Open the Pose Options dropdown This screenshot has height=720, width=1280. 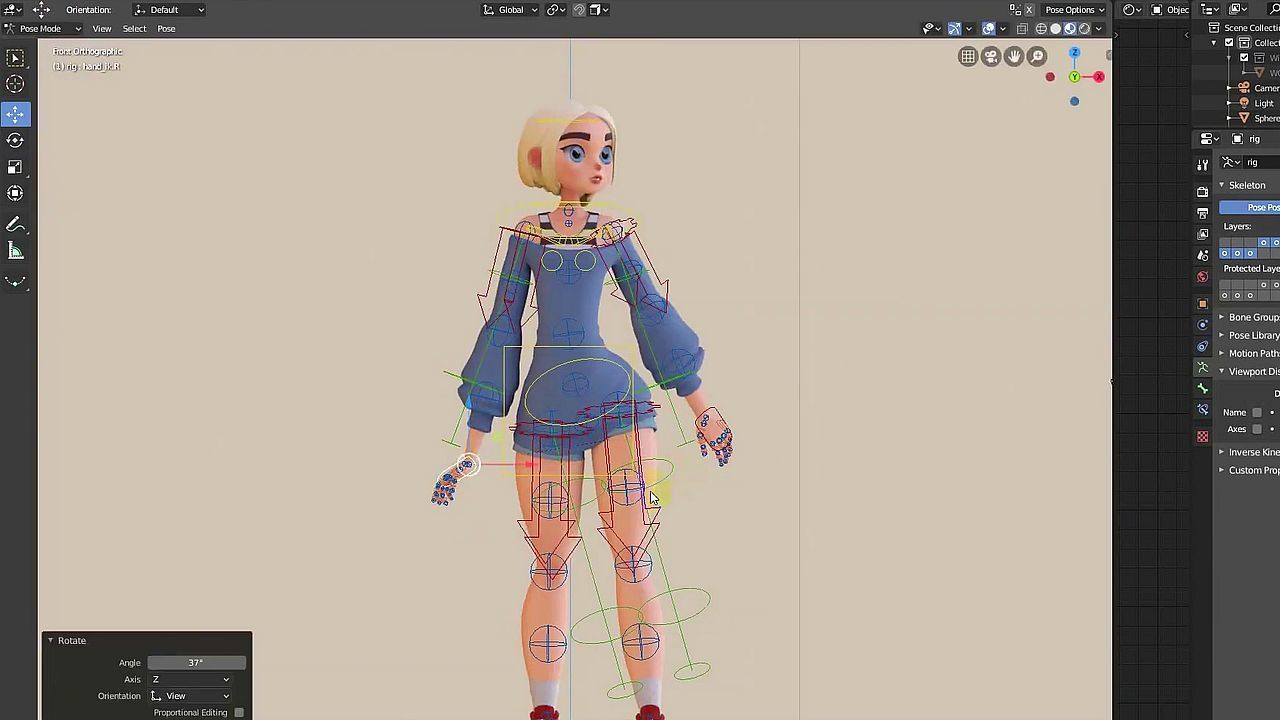1075,10
